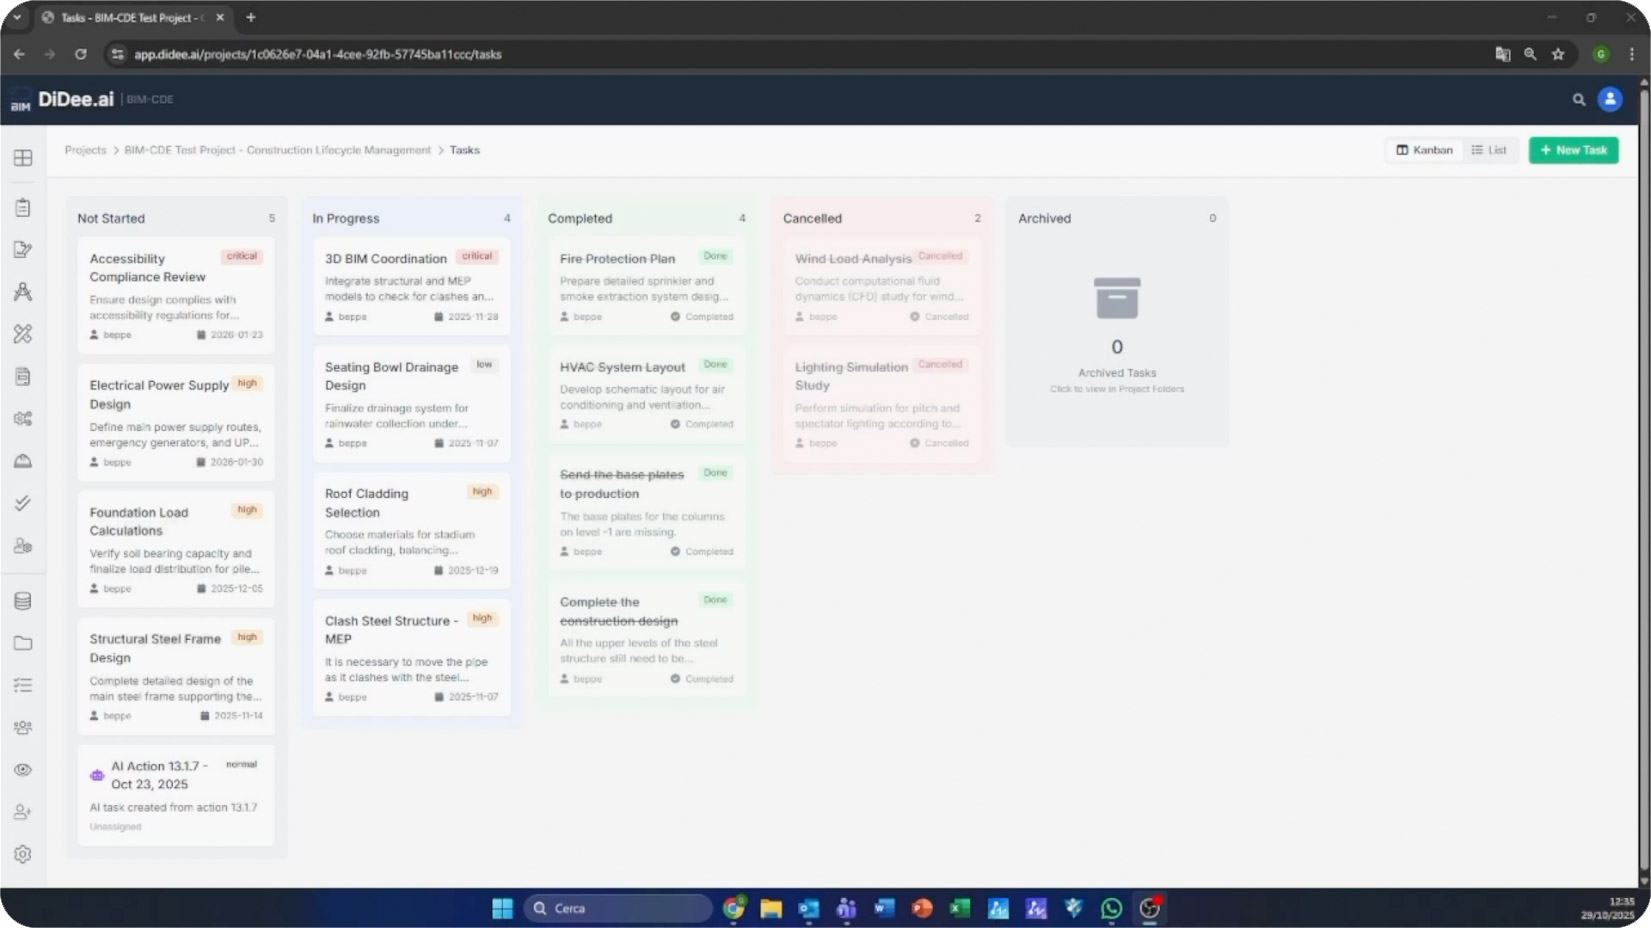Open the user profile avatar icon
The image size is (1651, 928).
1609,99
